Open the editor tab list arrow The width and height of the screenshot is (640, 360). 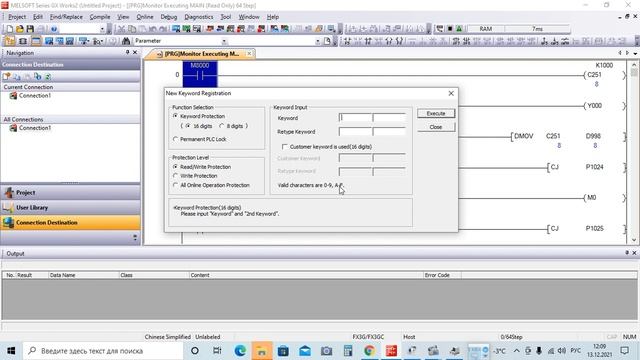[635, 53]
